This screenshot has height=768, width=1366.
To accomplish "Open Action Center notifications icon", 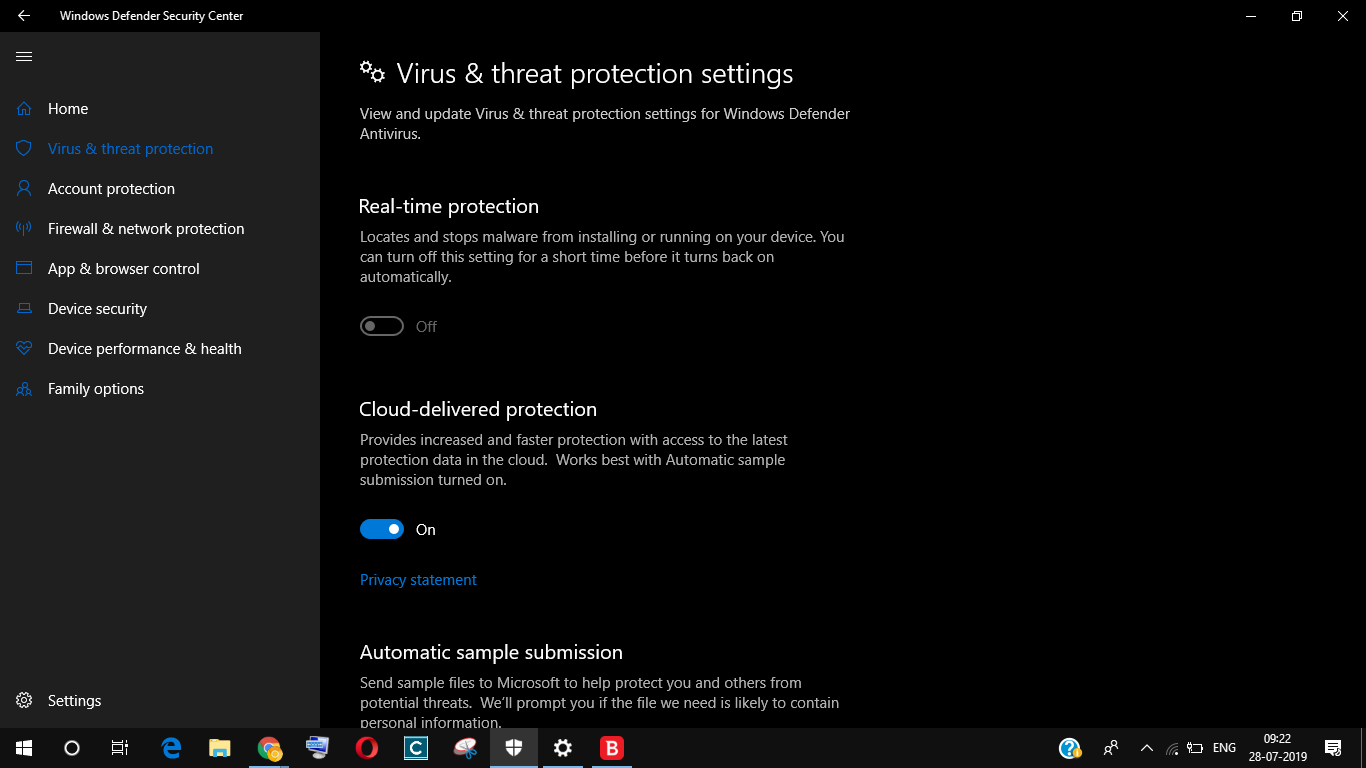I will 1333,748.
